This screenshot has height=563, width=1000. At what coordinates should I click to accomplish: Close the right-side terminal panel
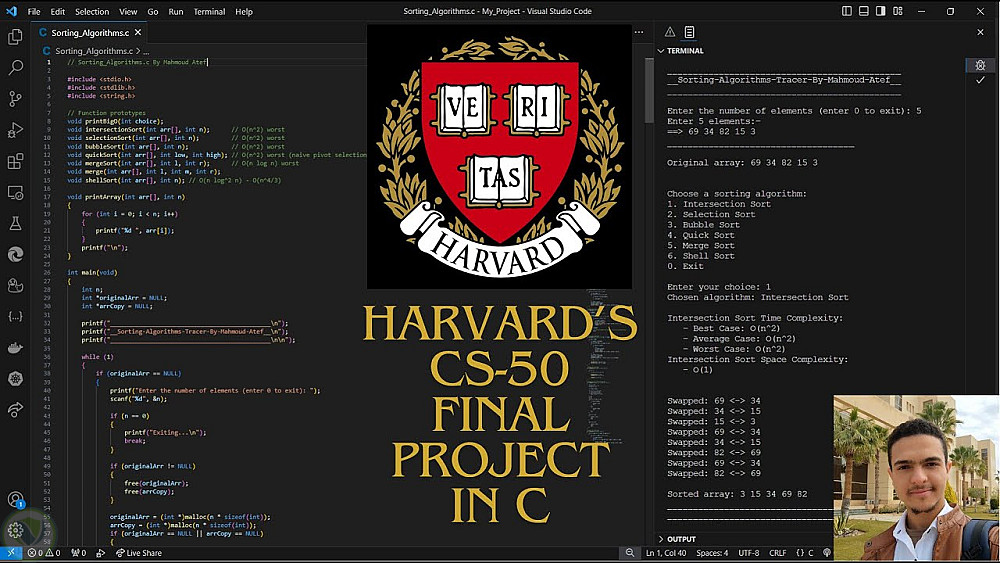coord(980,32)
